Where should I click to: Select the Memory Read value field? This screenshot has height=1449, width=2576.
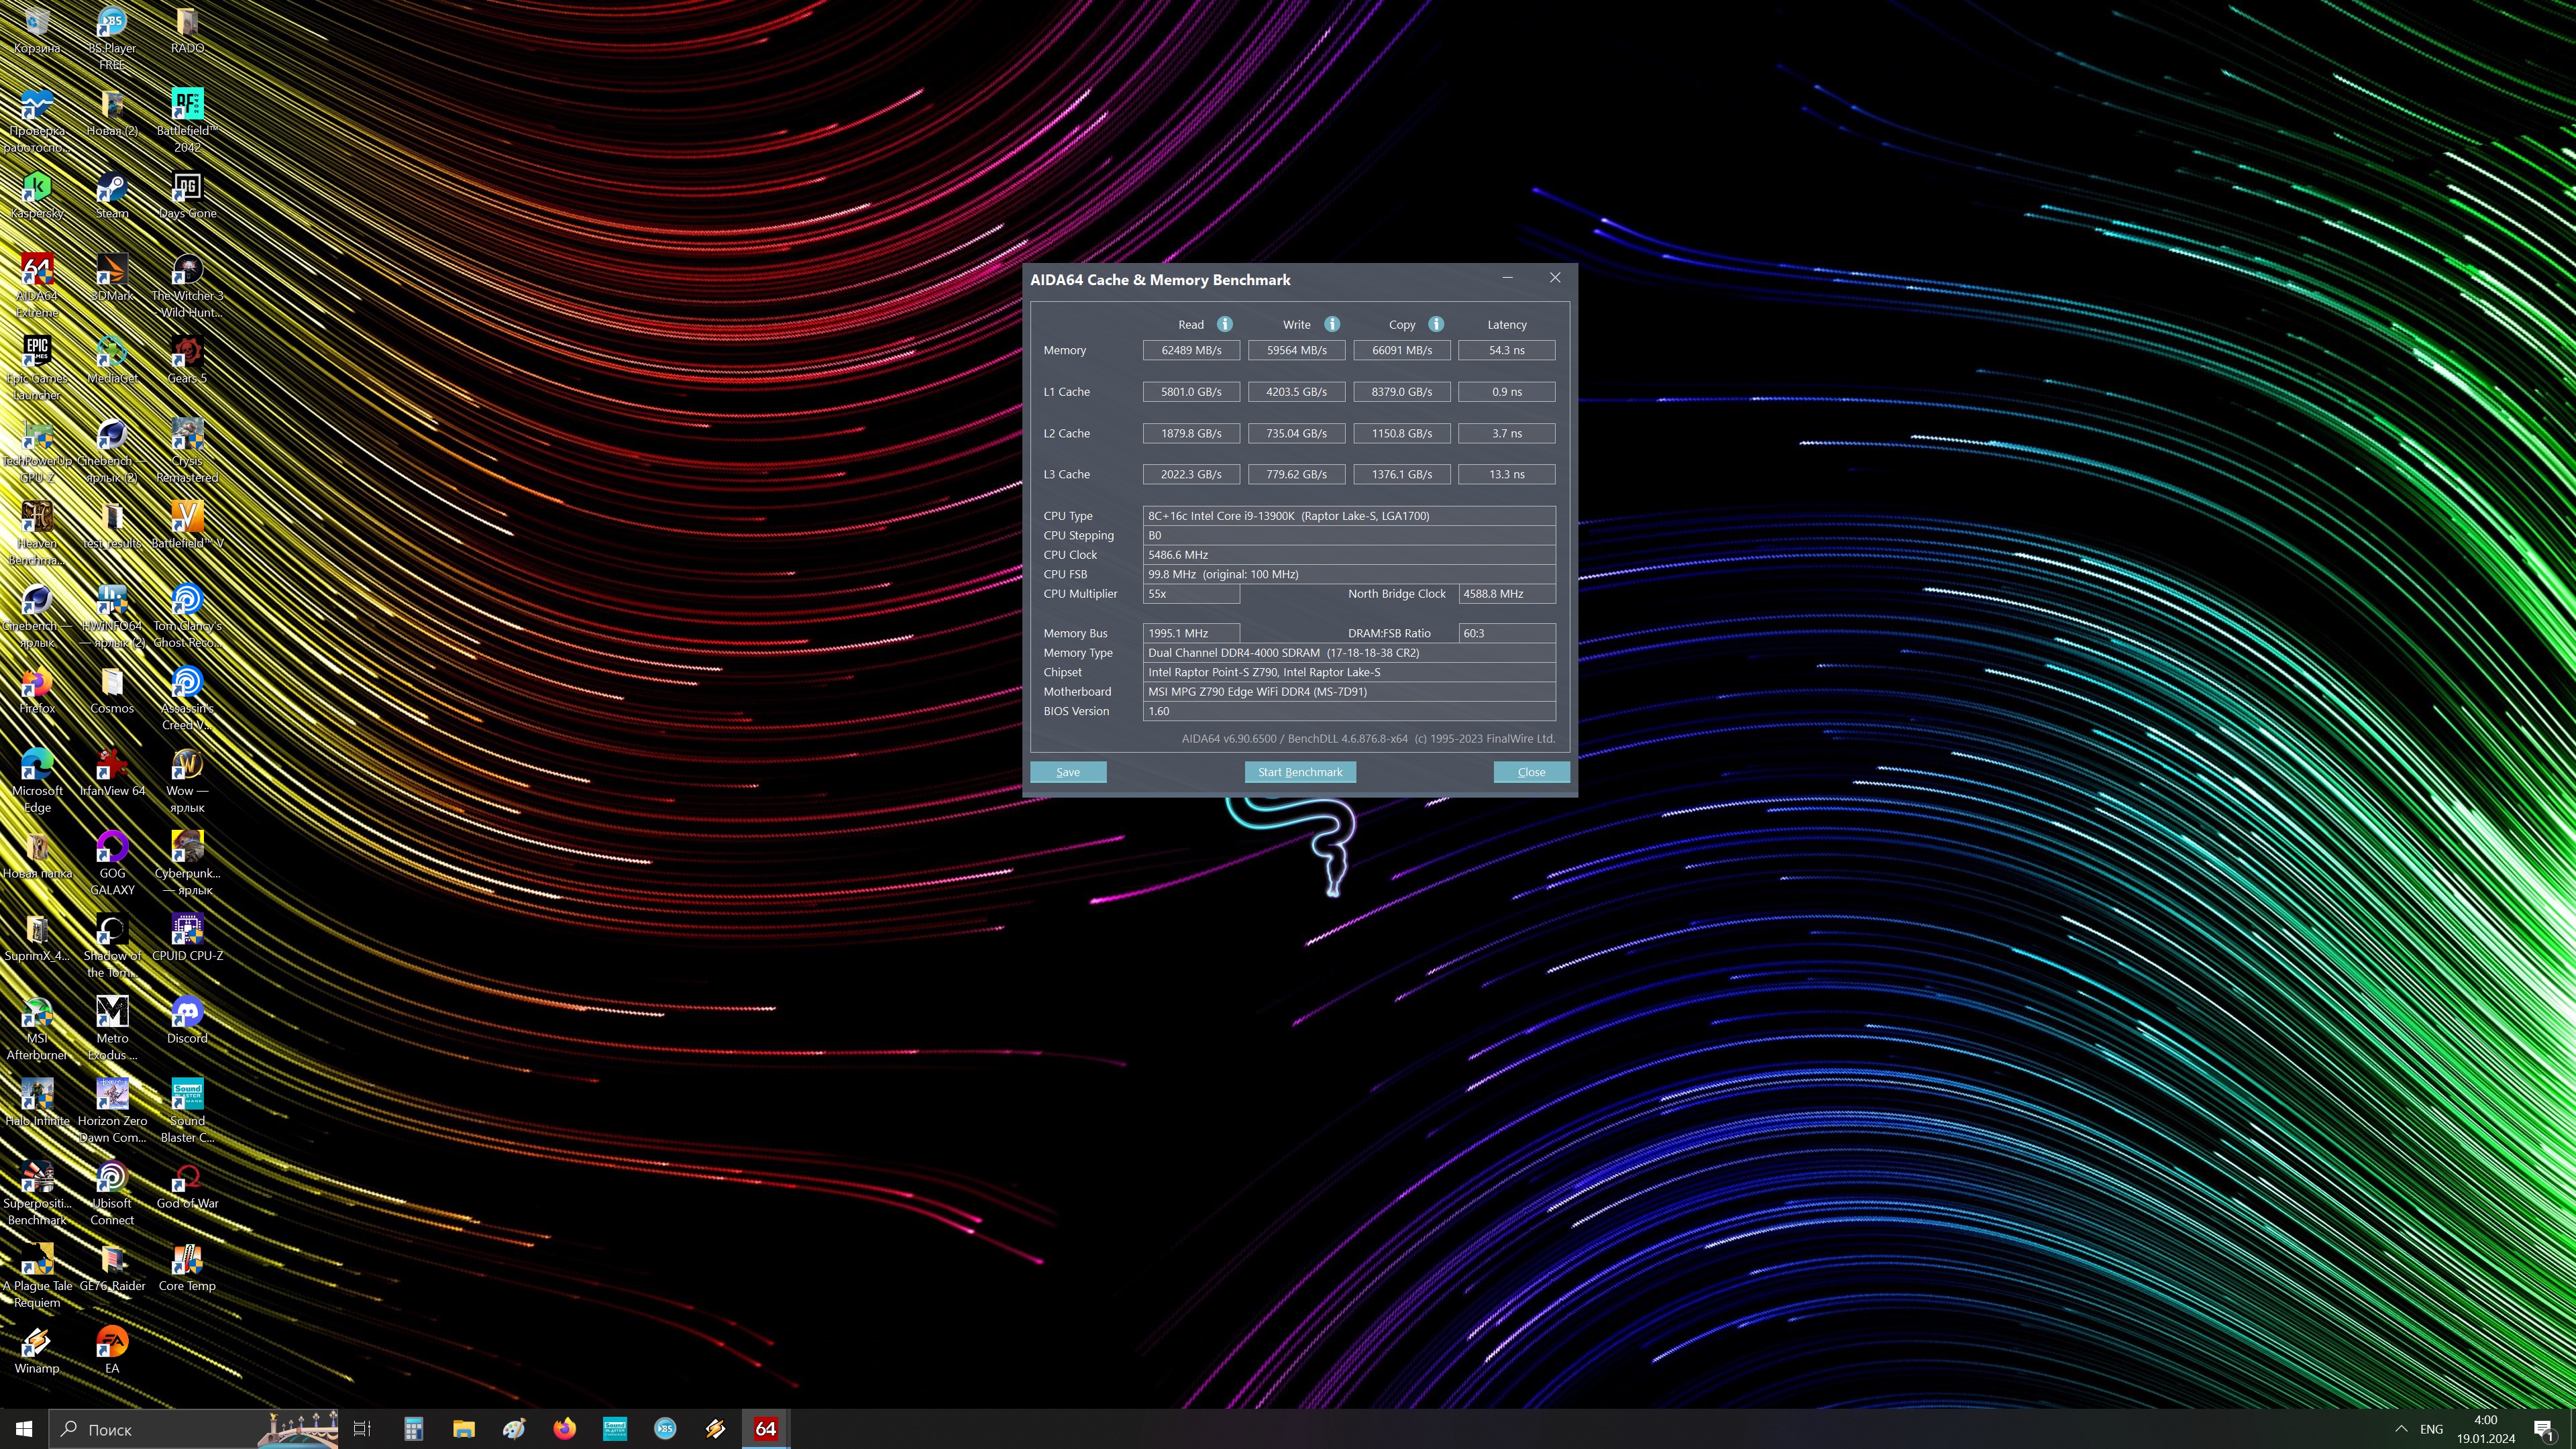[x=1191, y=350]
